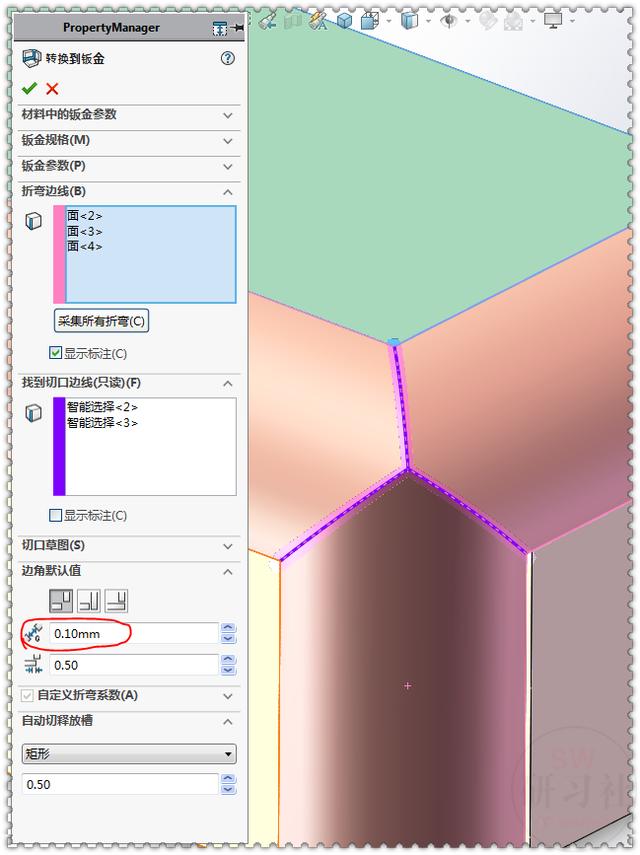Open the View Orientation cube icon

(x=370, y=21)
